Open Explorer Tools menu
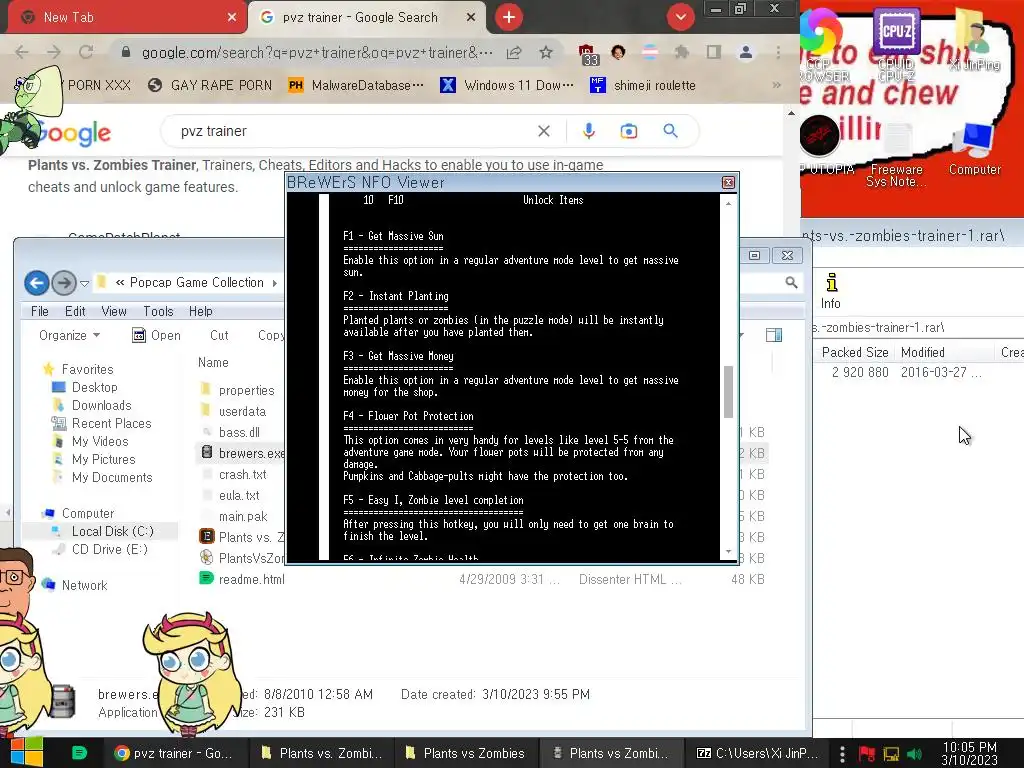Image resolution: width=1024 pixels, height=768 pixels. tap(158, 312)
